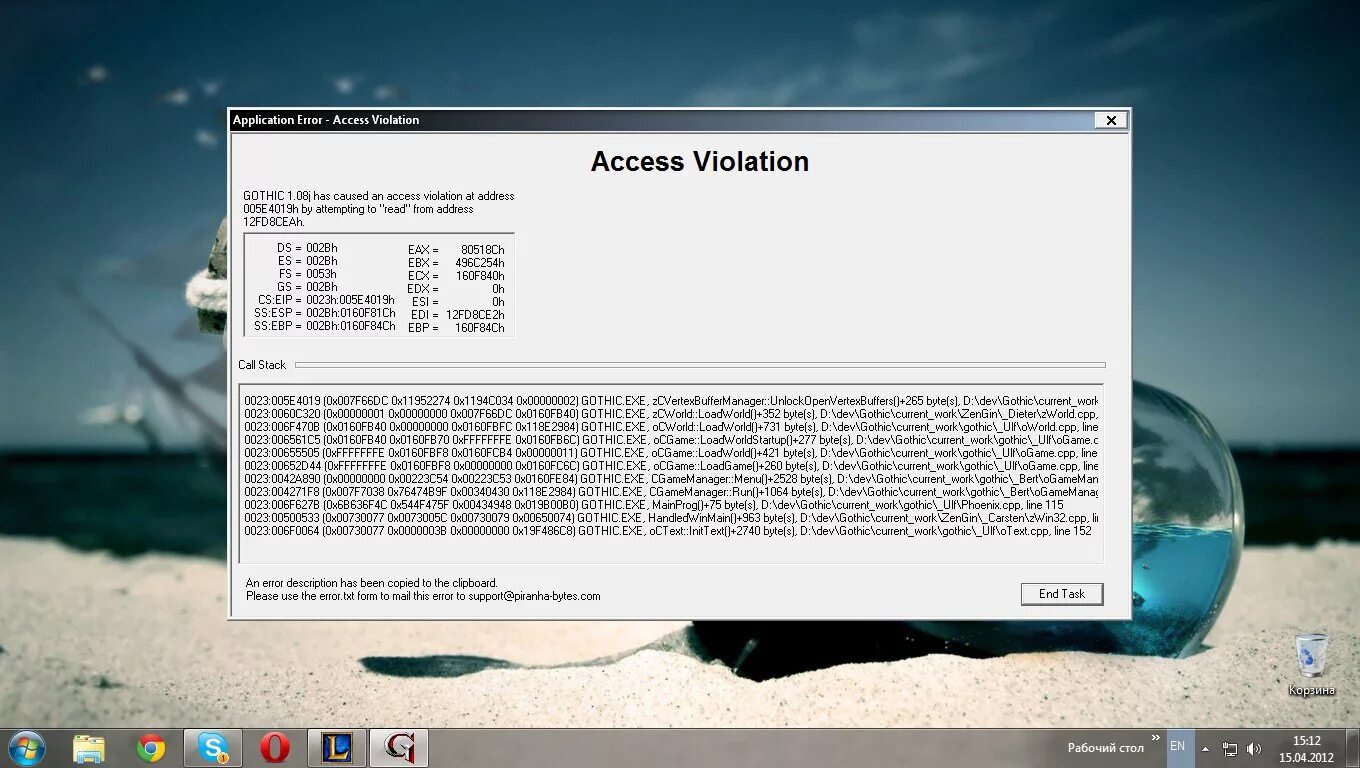Screen dimensions: 1360x768
Task: Select the oCWorld::LoadWorld +731 stack line
Action: 671,427
